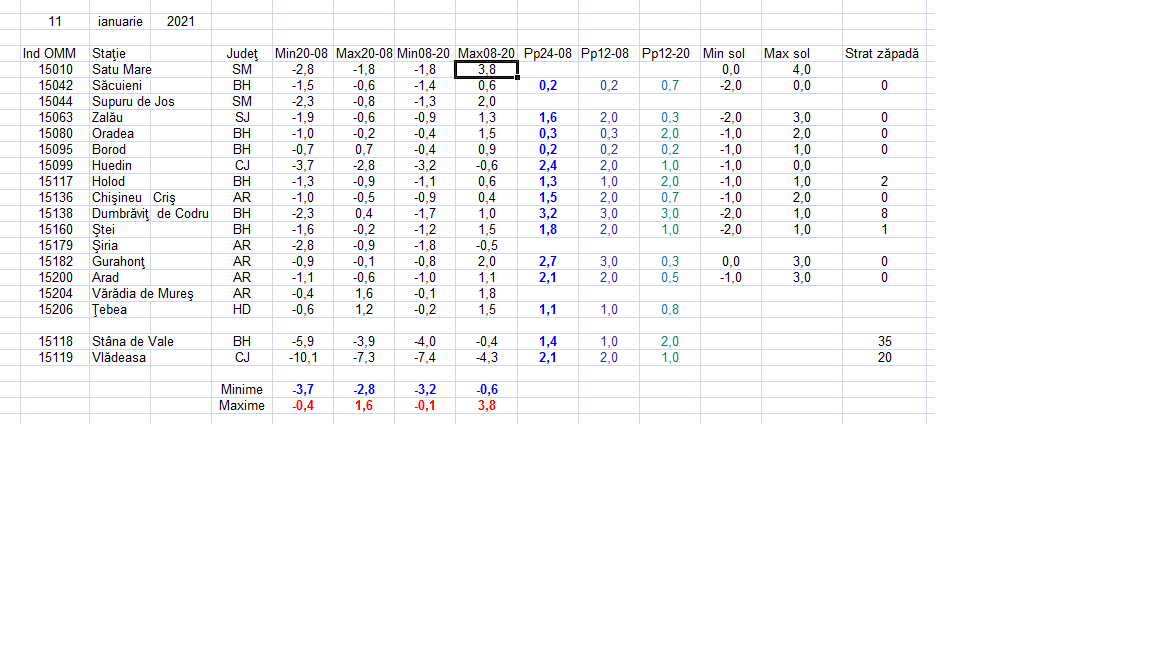
Task: Select the red Maxime value 1,6
Action: pyautogui.click(x=364, y=406)
